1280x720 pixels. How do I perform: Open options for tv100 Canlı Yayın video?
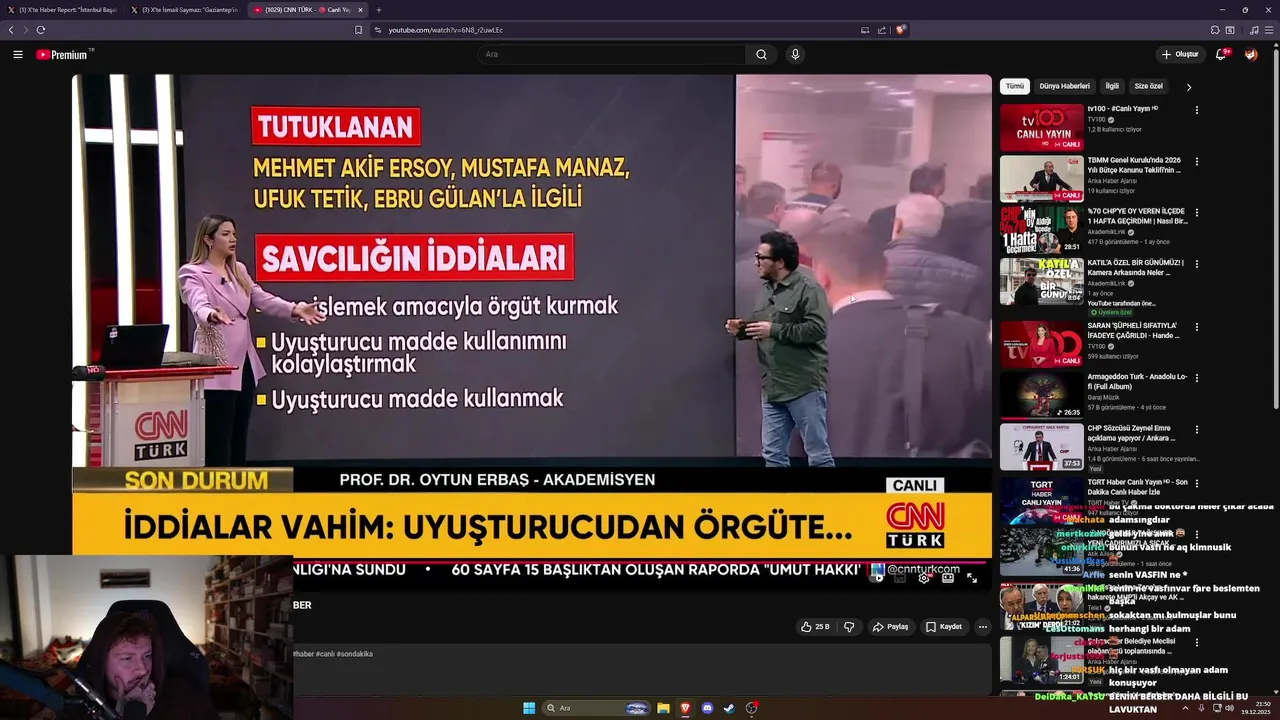coord(1196,110)
